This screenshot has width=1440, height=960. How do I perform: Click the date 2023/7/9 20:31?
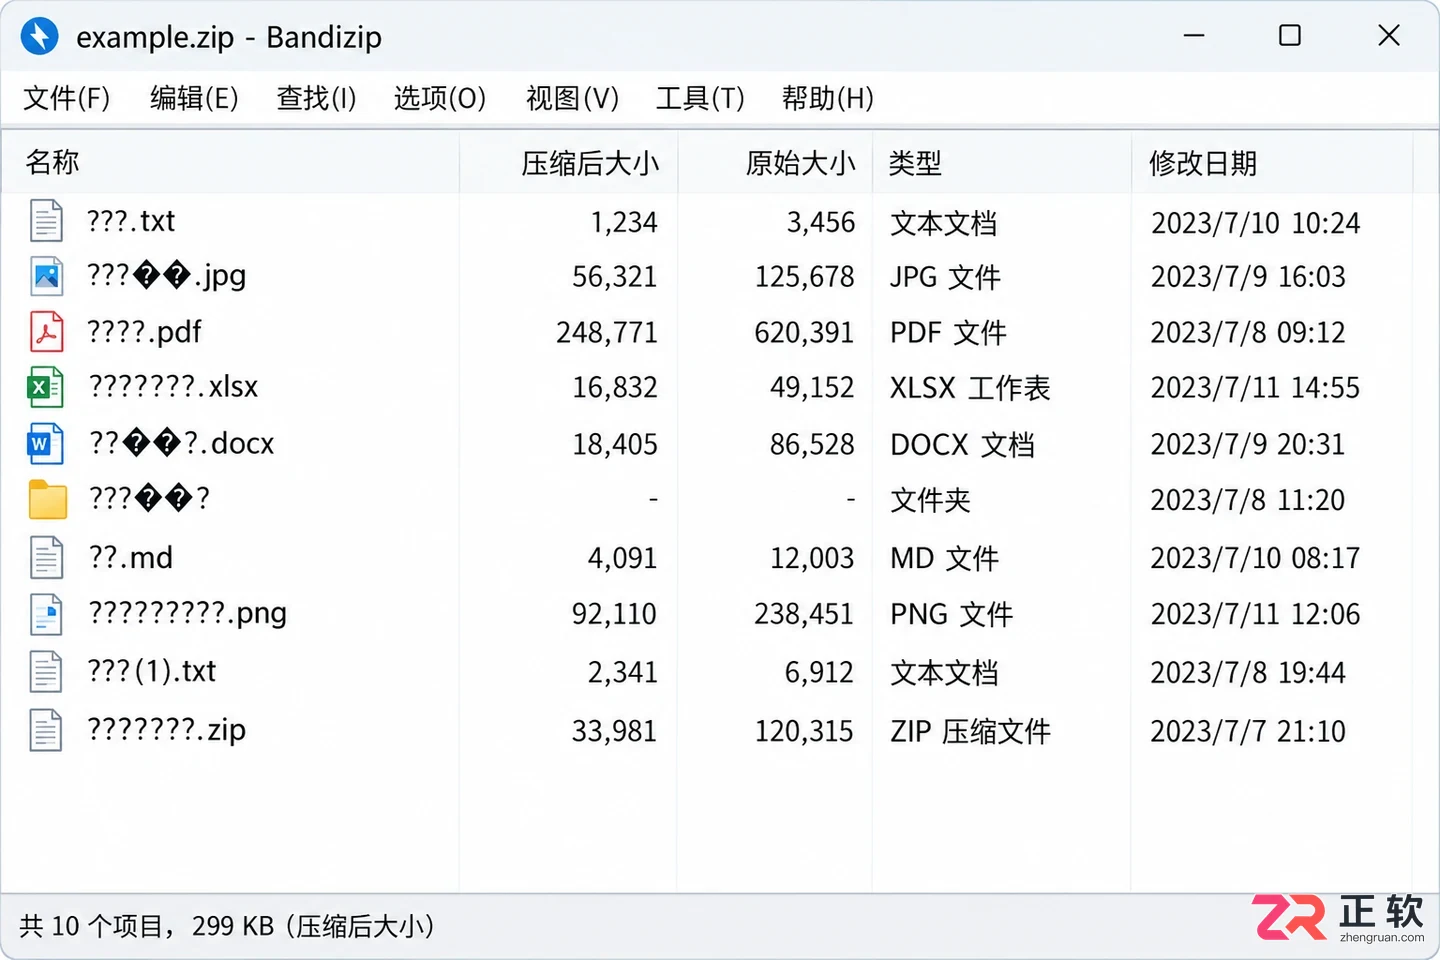coord(1248,444)
